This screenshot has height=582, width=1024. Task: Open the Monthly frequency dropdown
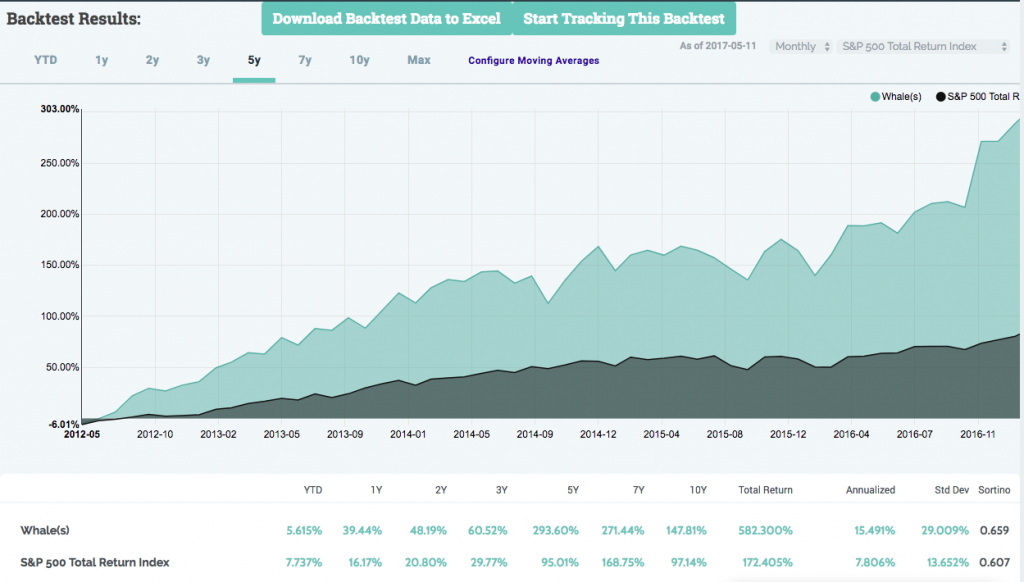(800, 47)
